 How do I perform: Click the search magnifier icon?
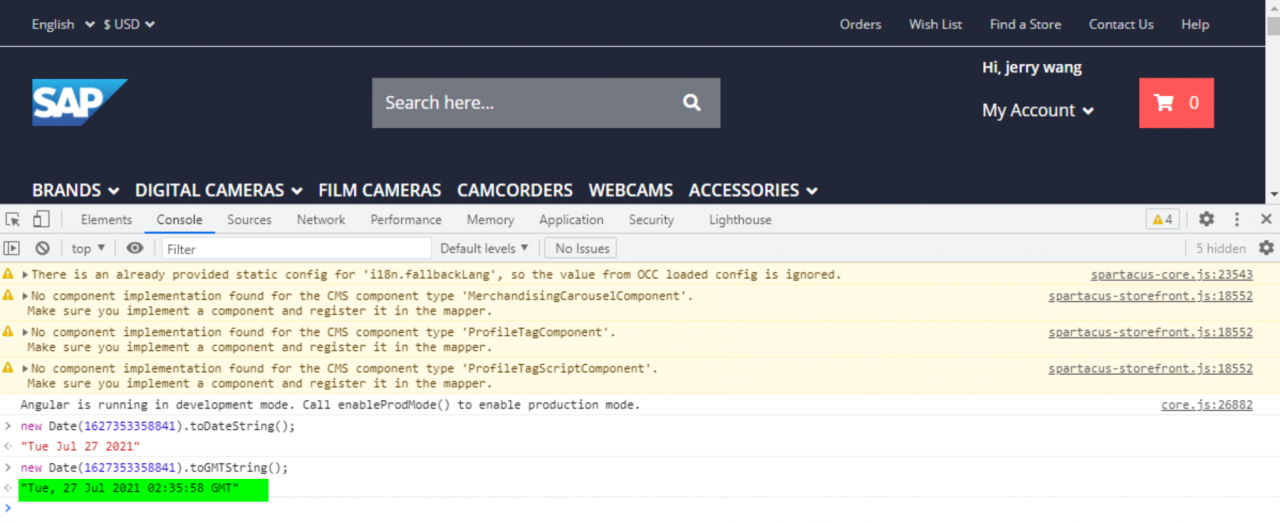pos(692,103)
